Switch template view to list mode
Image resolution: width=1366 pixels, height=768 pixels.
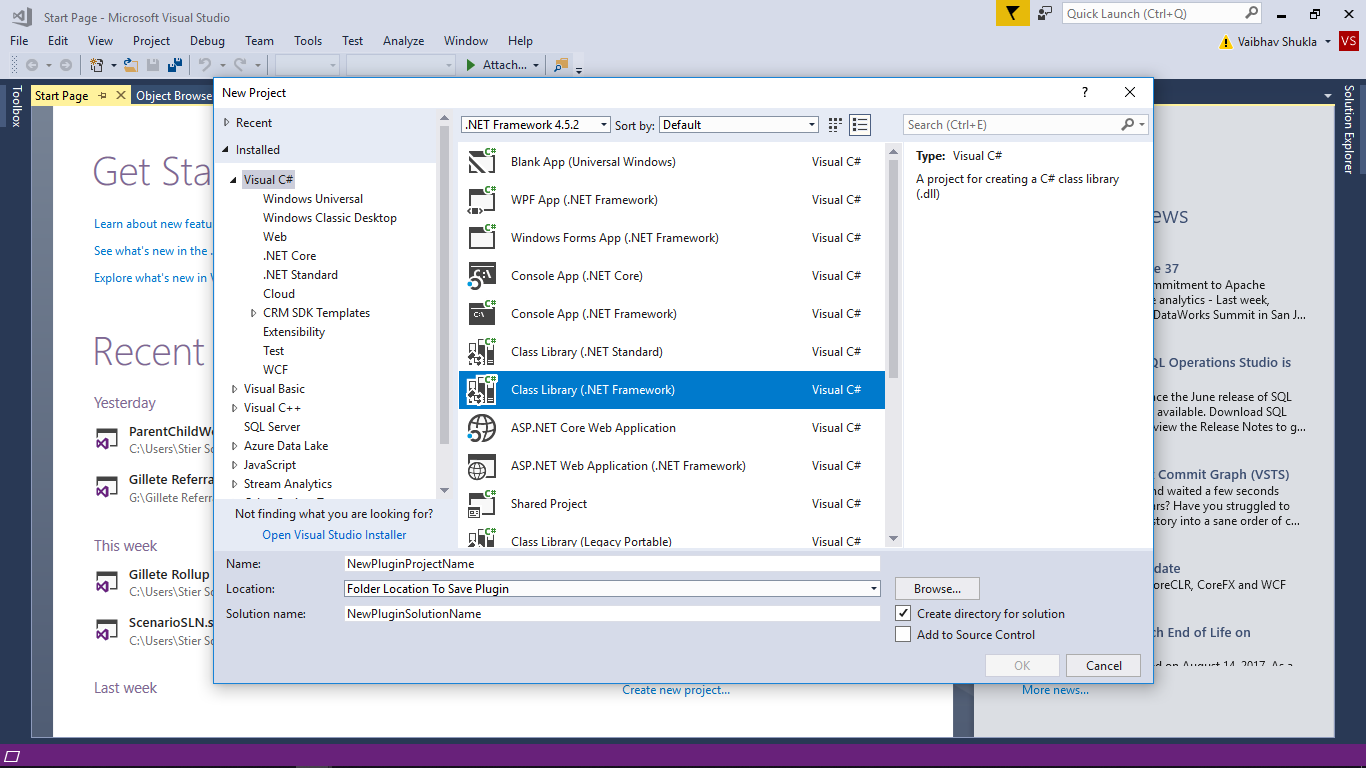coord(859,124)
